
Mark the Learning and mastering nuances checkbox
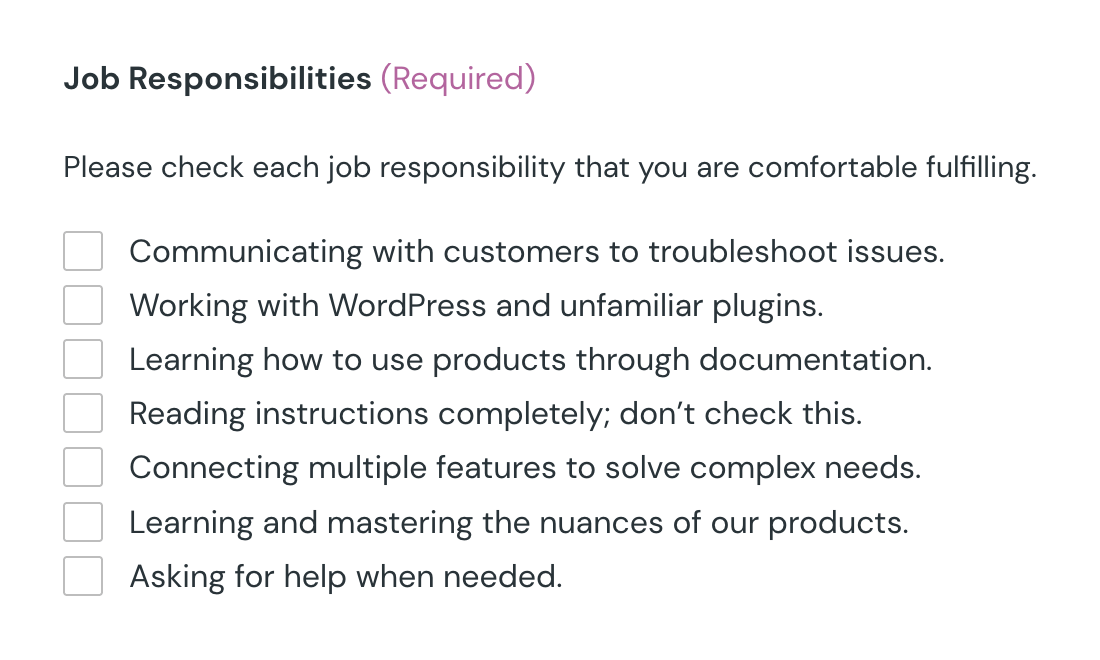coord(83,522)
